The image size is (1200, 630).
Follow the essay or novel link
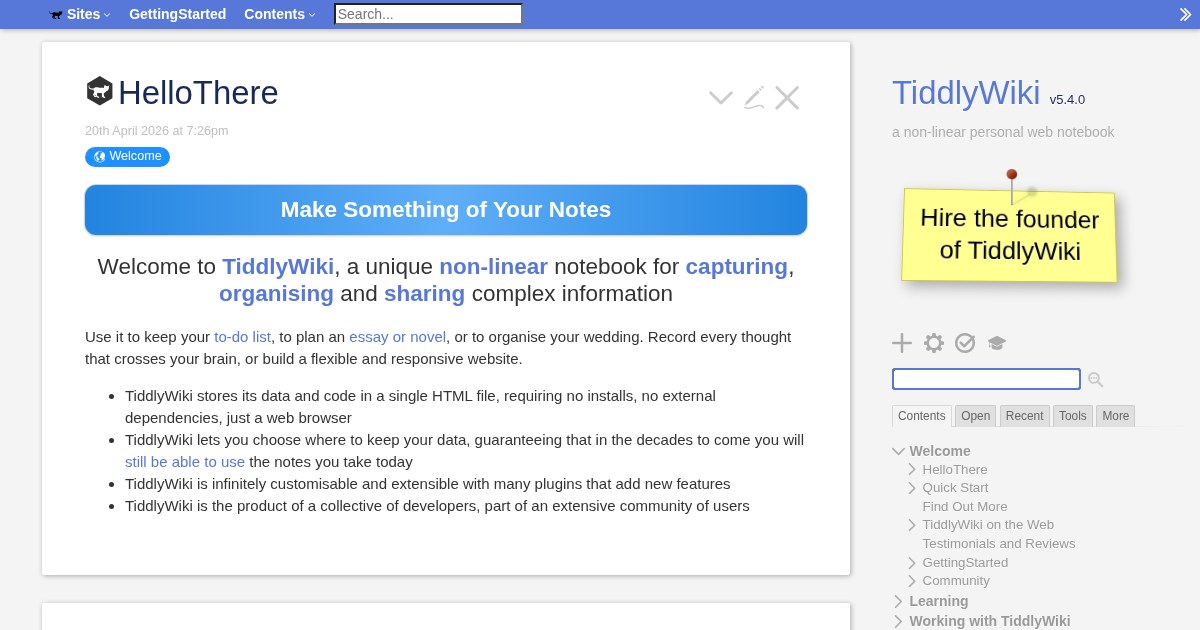point(398,337)
